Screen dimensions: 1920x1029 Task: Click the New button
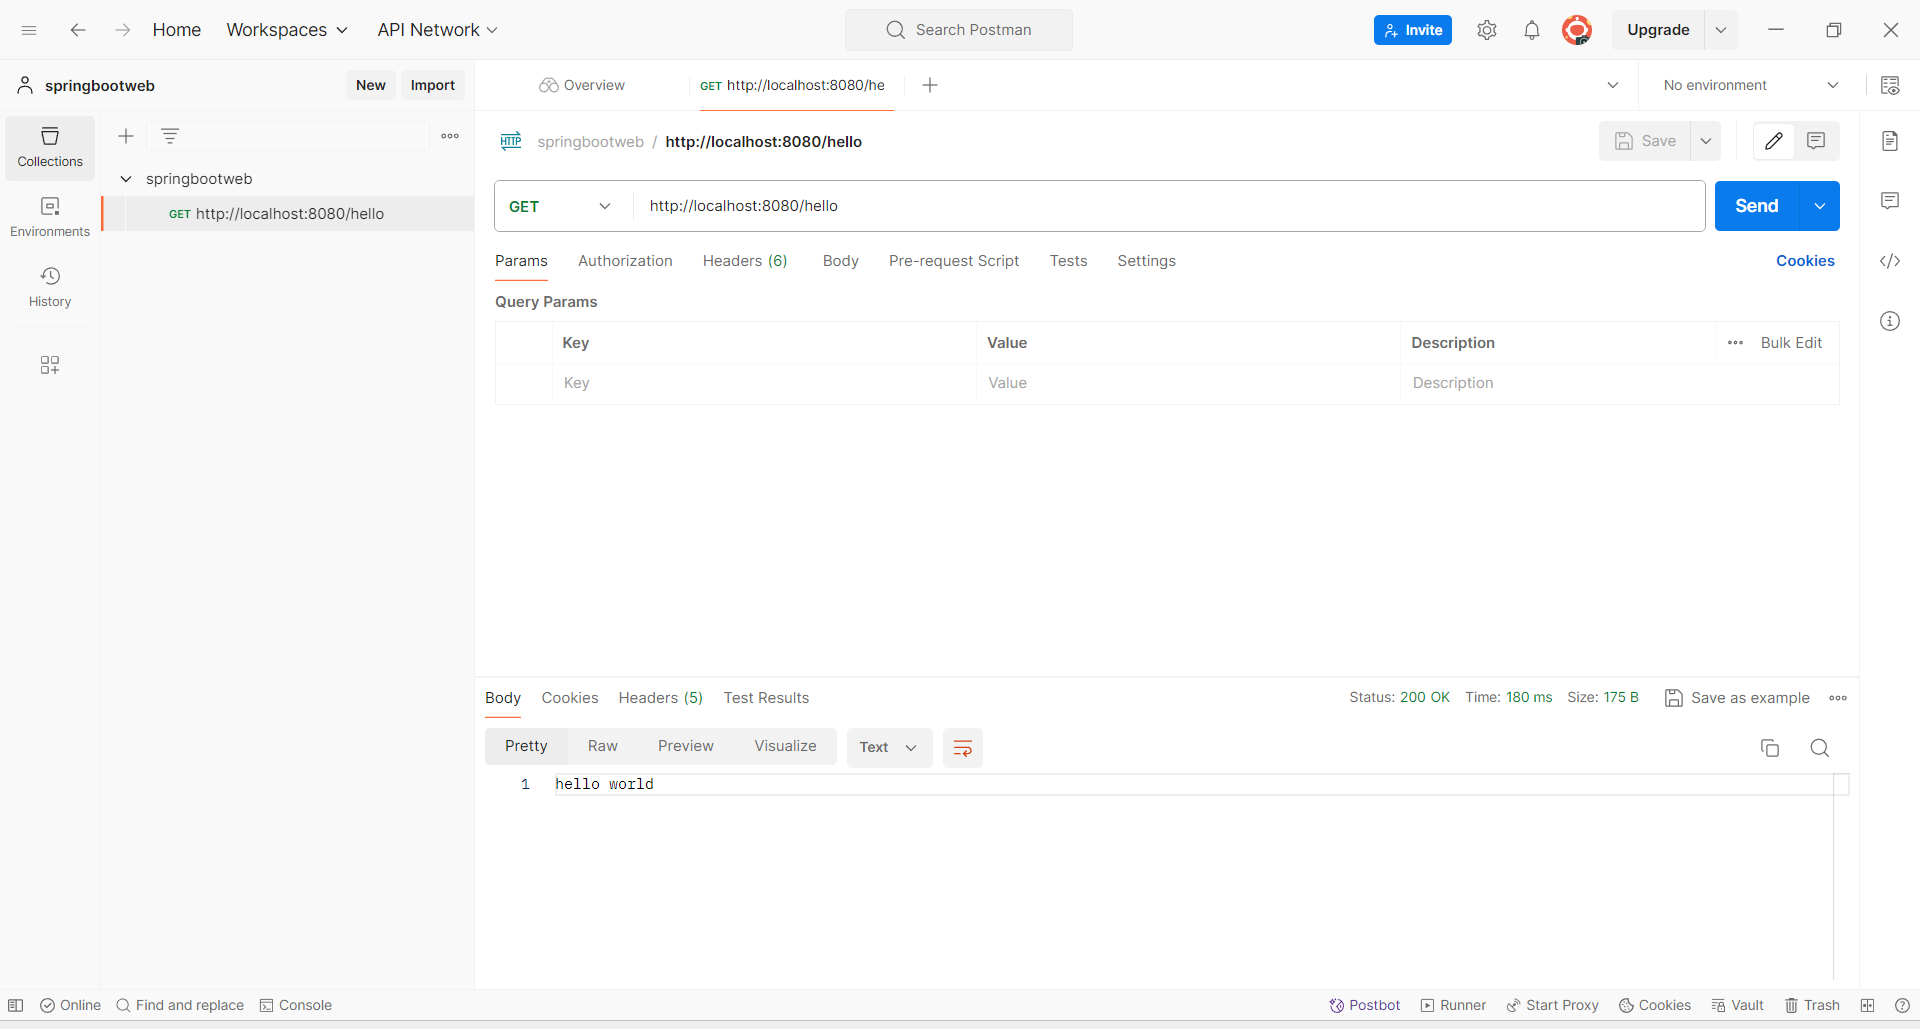pos(371,85)
